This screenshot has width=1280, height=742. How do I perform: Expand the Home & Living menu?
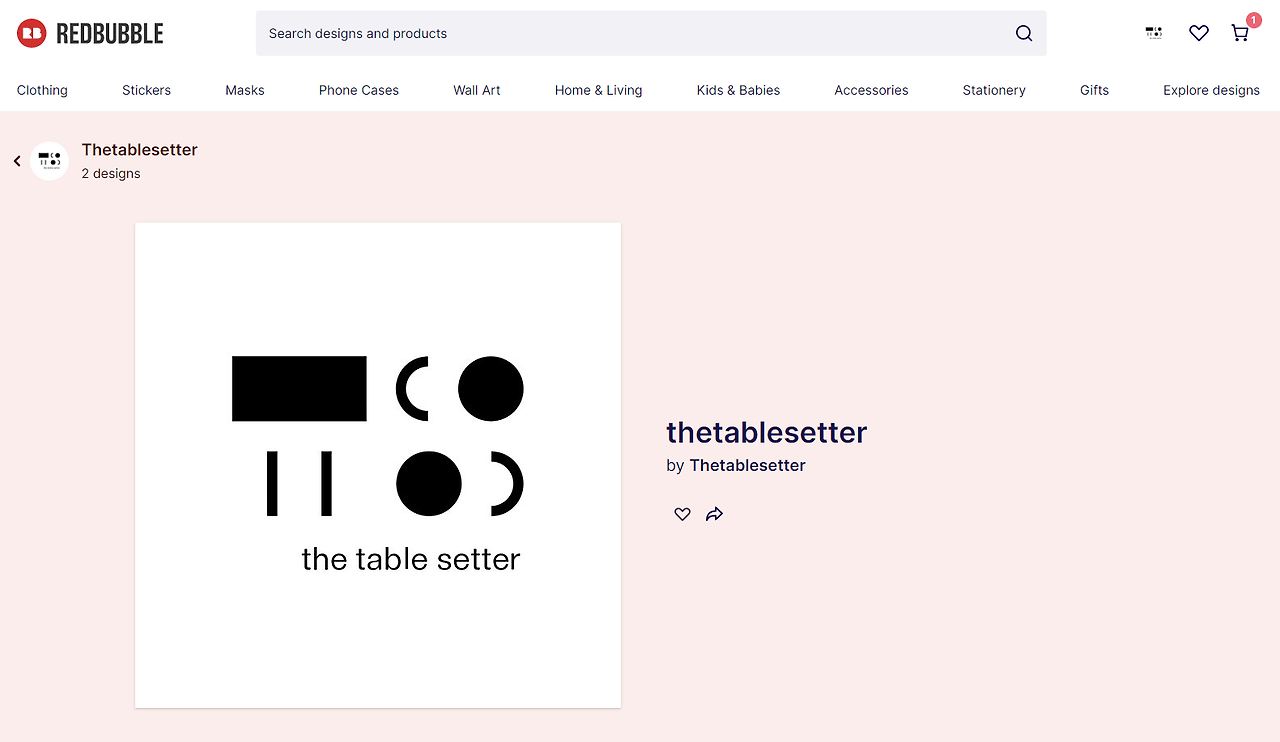tap(599, 90)
